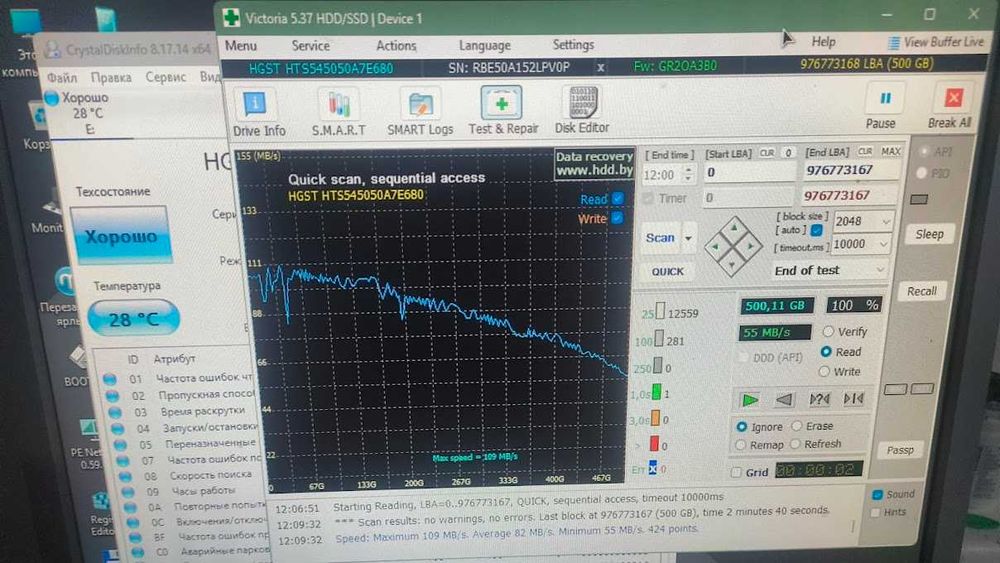The width and height of the screenshot is (1000, 563).
Task: Open the timeout 10000 dropdown
Action: (x=883, y=244)
